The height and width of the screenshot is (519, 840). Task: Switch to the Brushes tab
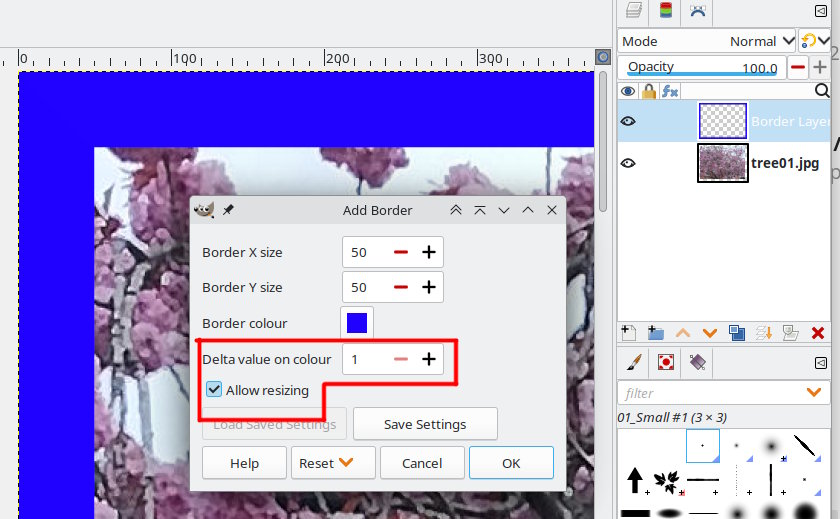click(x=634, y=363)
